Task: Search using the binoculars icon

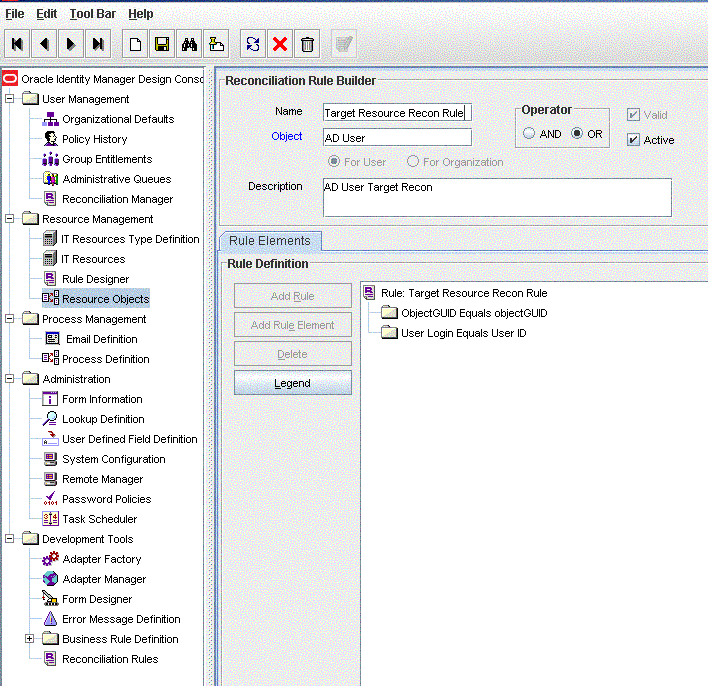Action: point(189,44)
